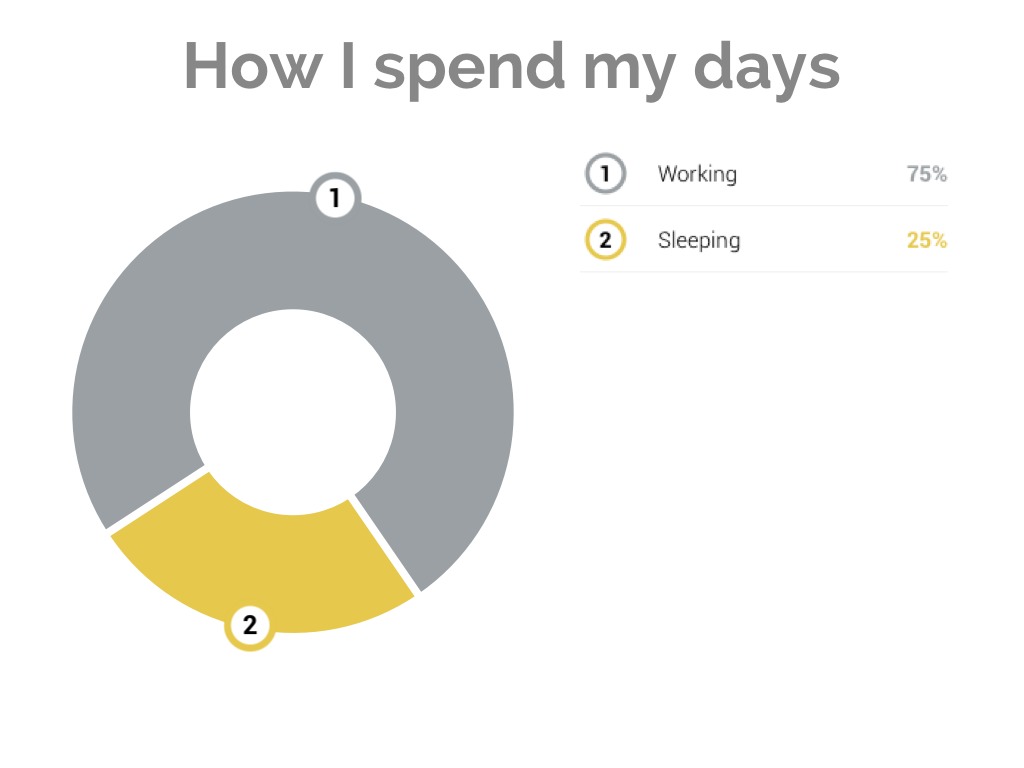Click the divider line below the Working row
The width and height of the screenshot is (1024, 768).
click(x=764, y=206)
